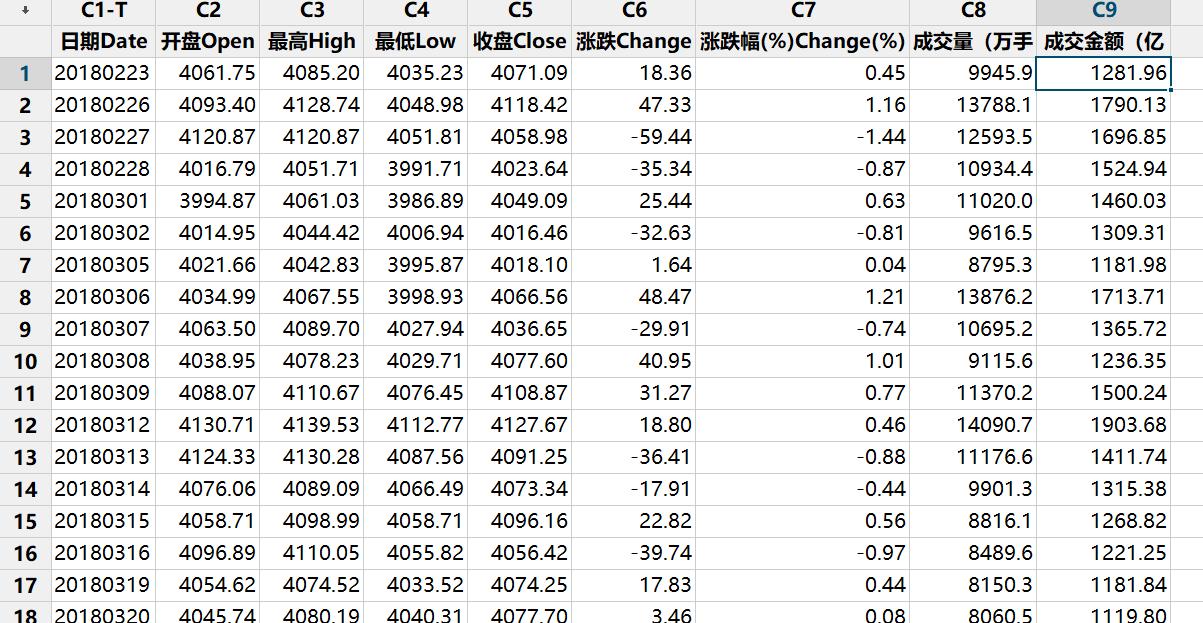This screenshot has height=623, width=1203.
Task: Click row header 1 to select the row
Action: coord(24,72)
